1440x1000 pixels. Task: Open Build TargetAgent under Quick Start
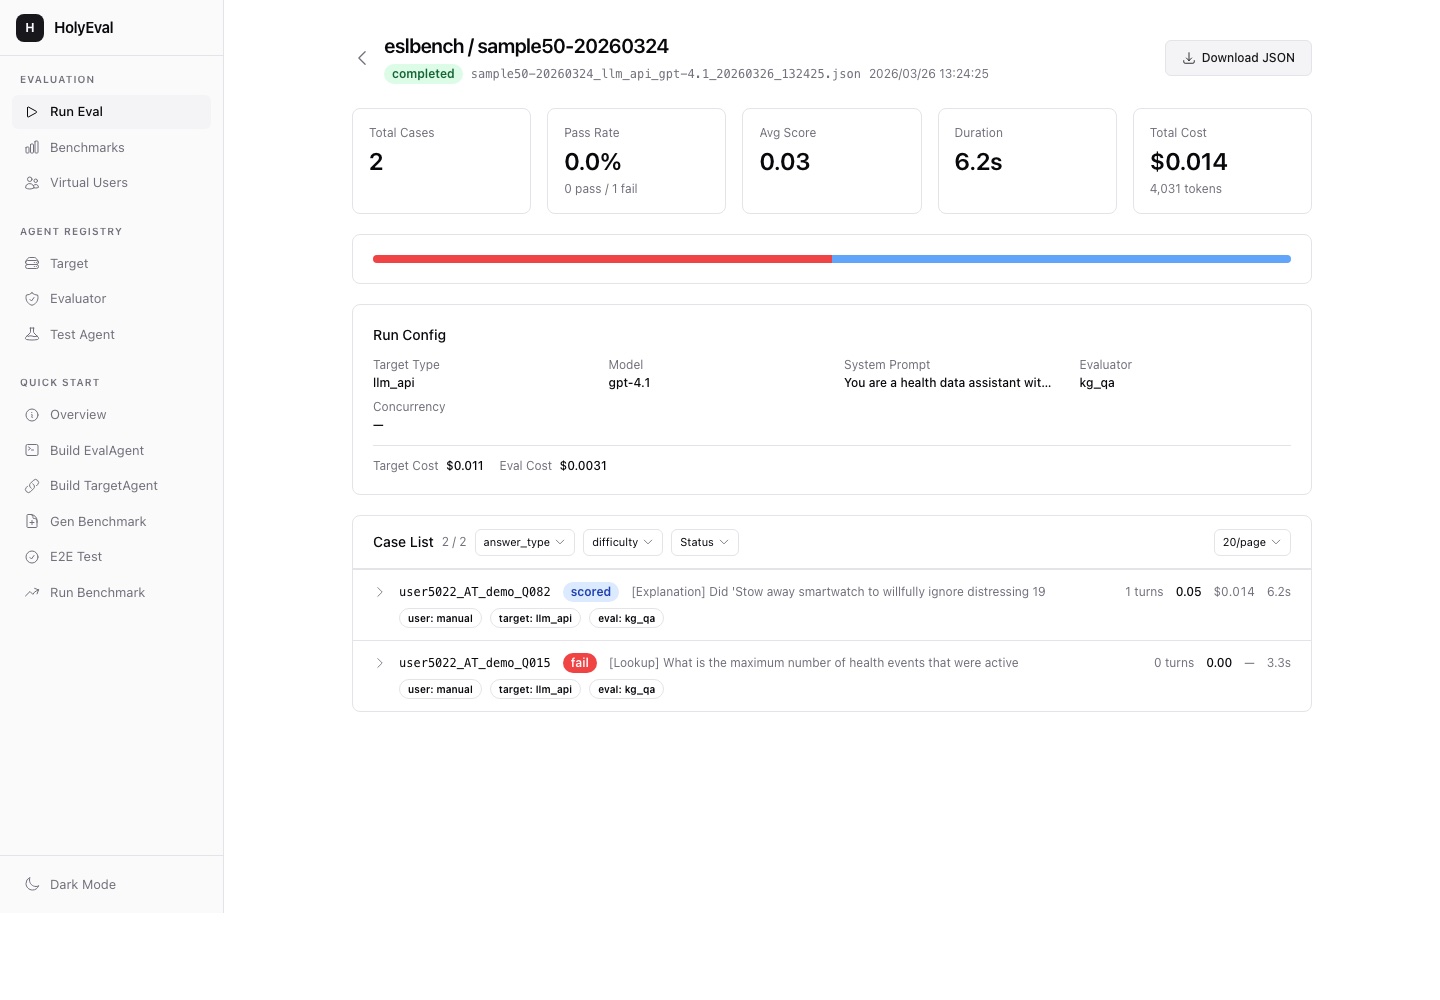coord(111,486)
